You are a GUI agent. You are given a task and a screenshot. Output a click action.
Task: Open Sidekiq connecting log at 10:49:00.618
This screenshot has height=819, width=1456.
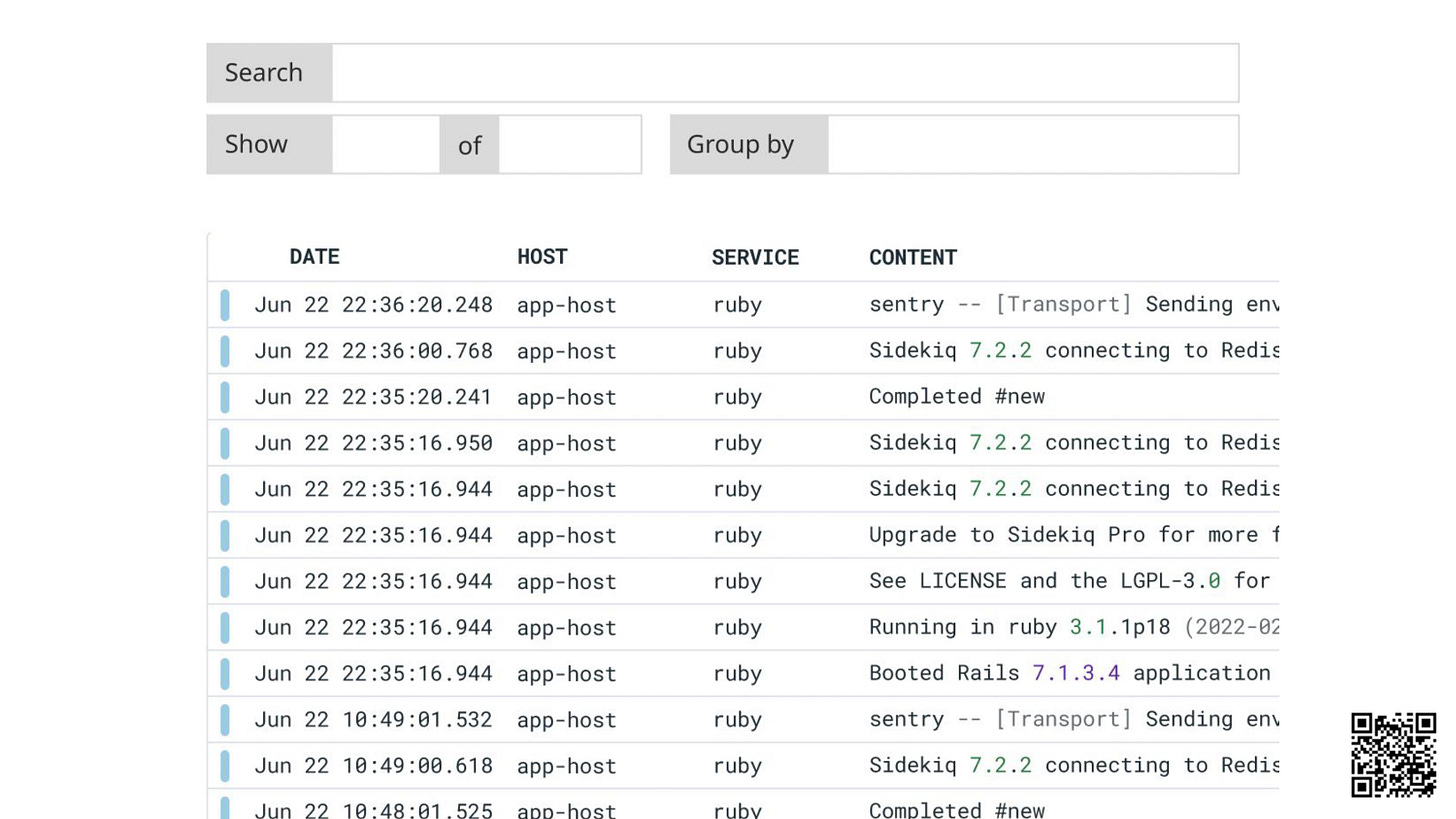1074,765
